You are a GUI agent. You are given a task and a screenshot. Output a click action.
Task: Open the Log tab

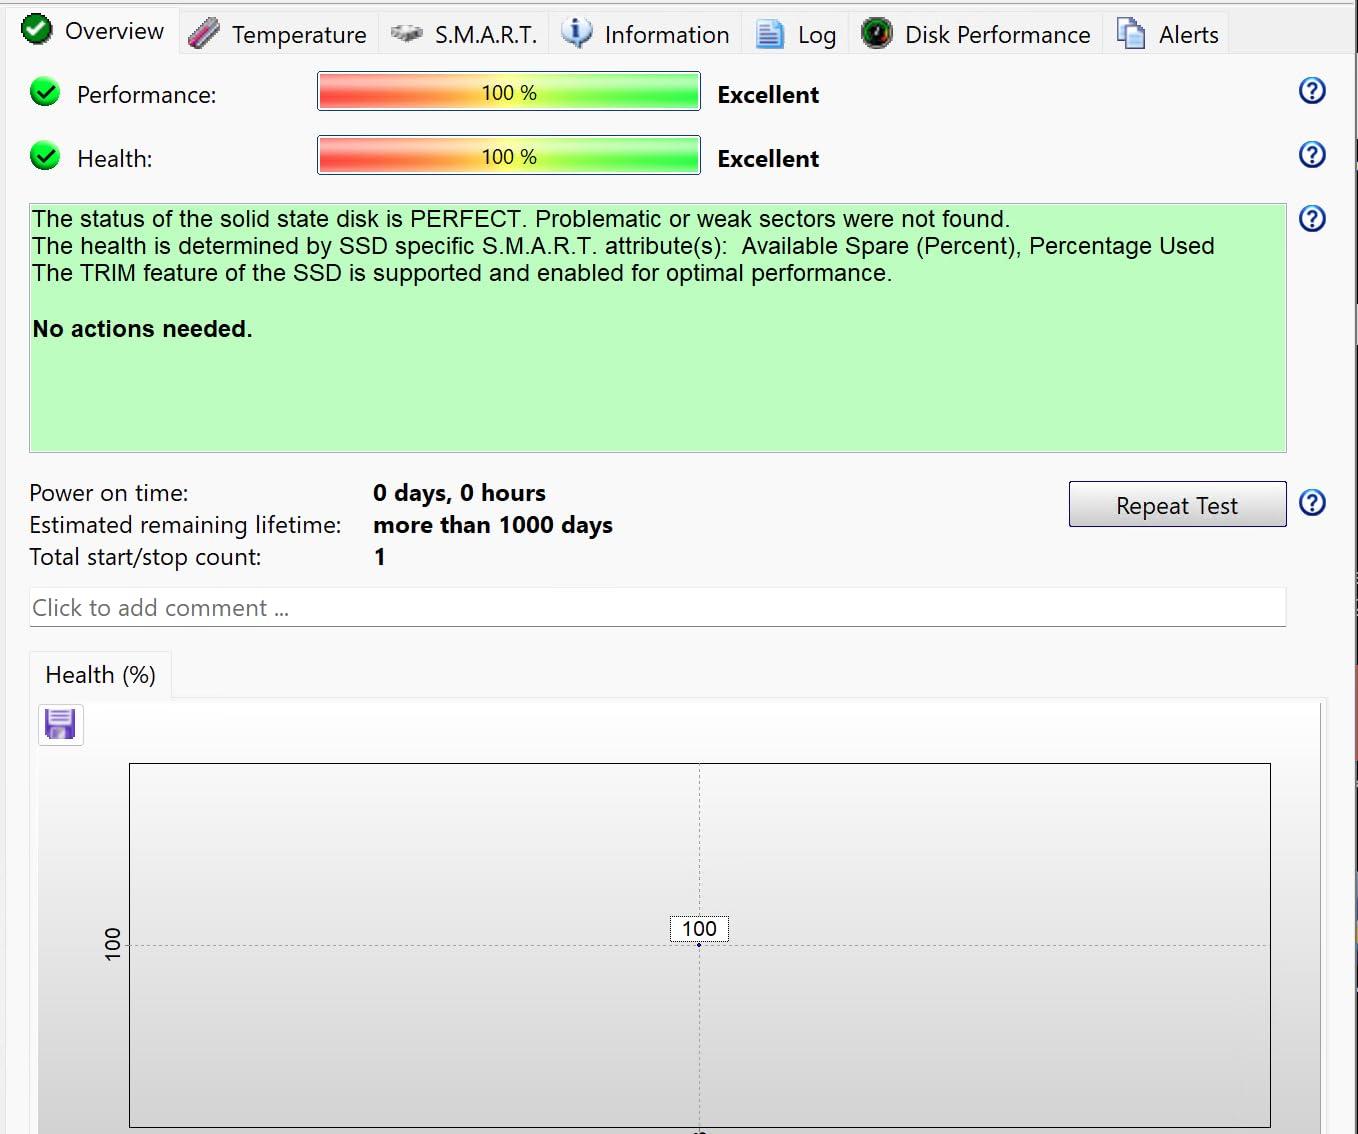(x=797, y=35)
